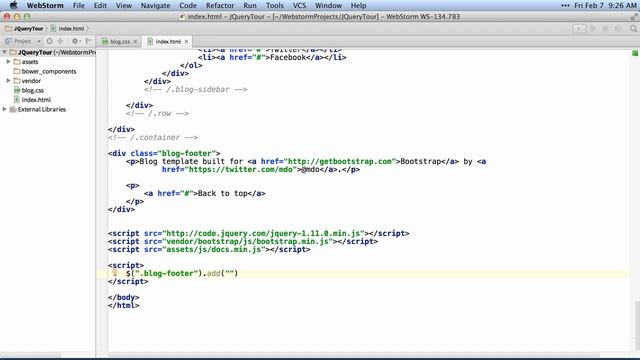
Task: Click the bootstrap.min.js script line
Action: (243, 241)
